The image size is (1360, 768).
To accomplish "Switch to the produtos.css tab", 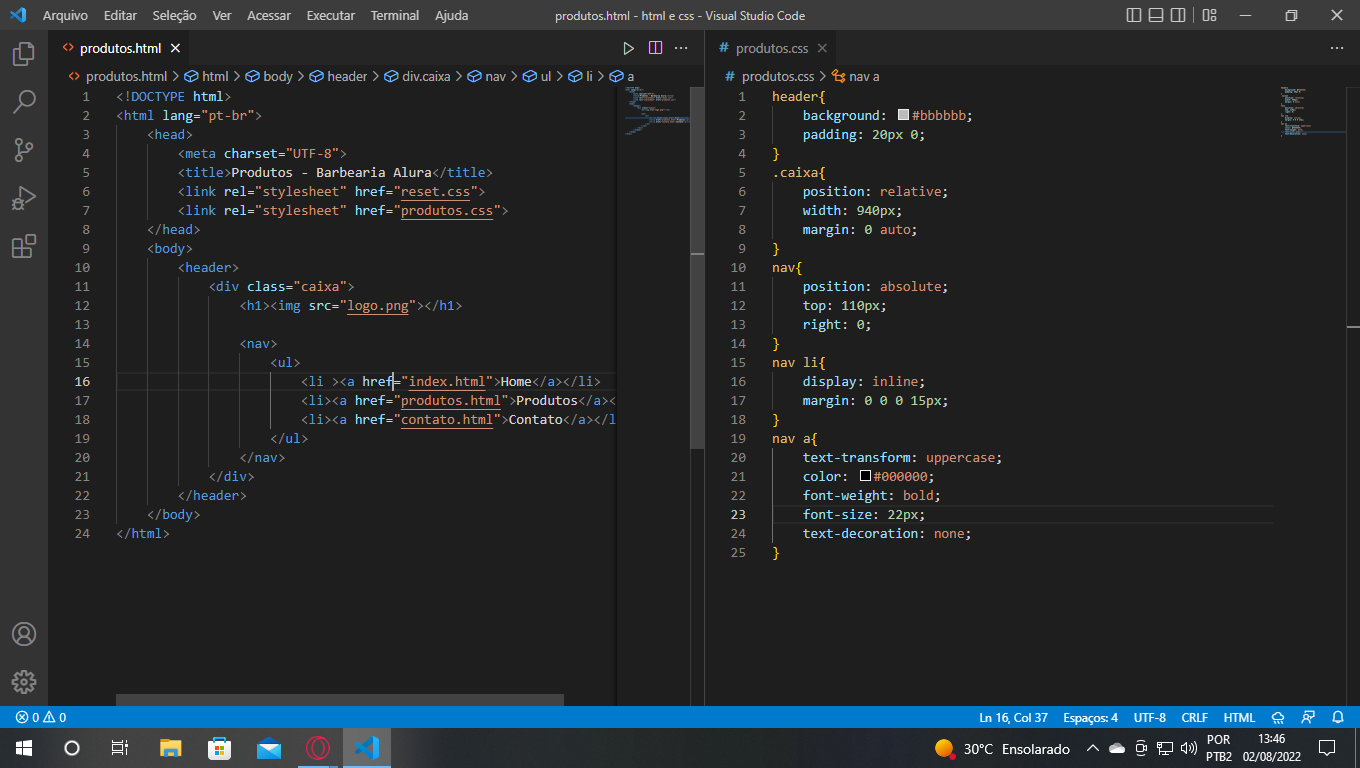I will pos(772,48).
